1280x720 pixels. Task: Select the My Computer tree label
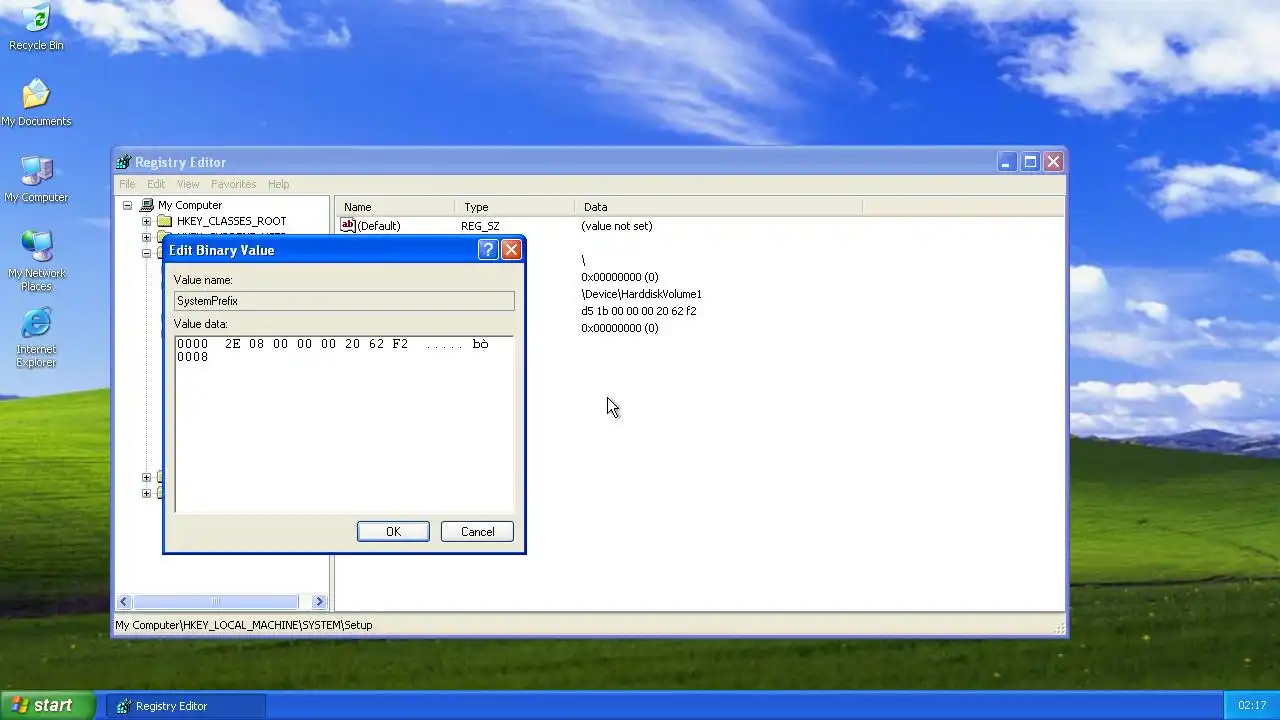click(190, 205)
